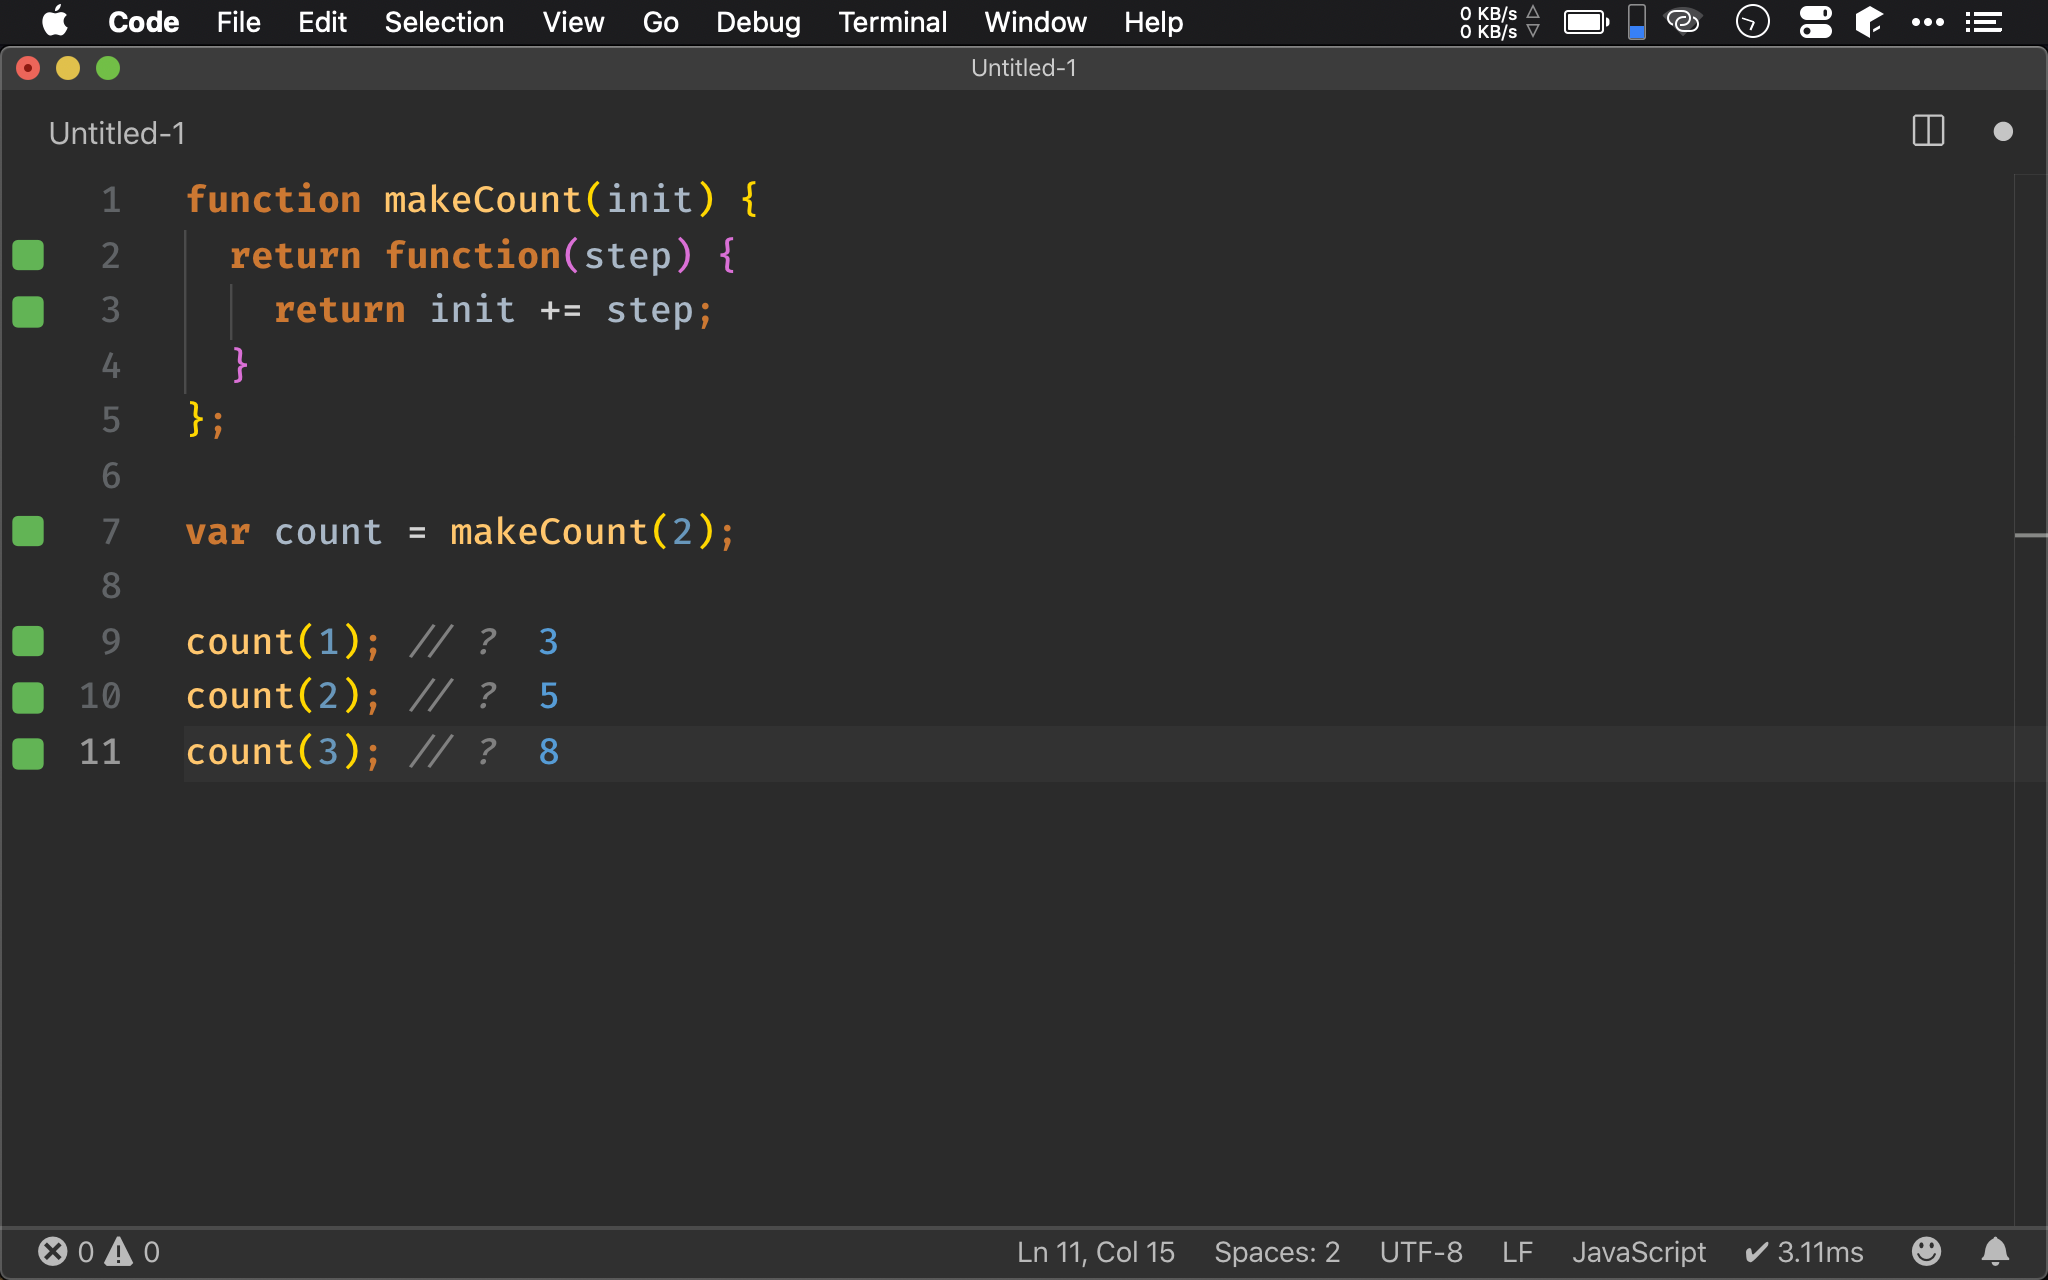Click the warnings triangle in status bar
Screen dimensions: 2048x1280
click(x=119, y=1251)
